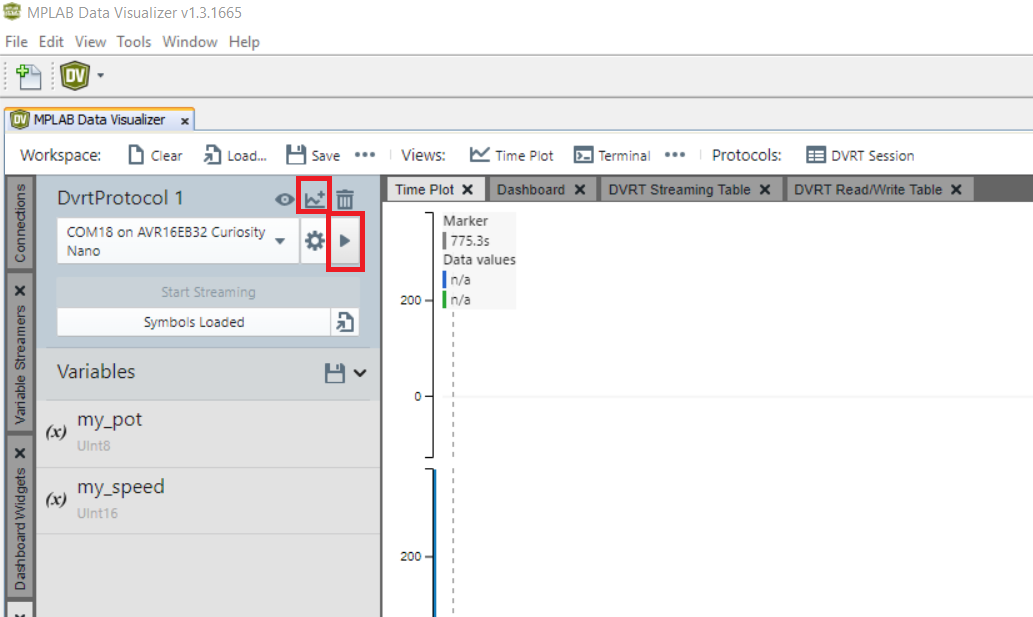Close the DVRT Read/Write Table tab
This screenshot has width=1033, height=617.
coord(957,190)
